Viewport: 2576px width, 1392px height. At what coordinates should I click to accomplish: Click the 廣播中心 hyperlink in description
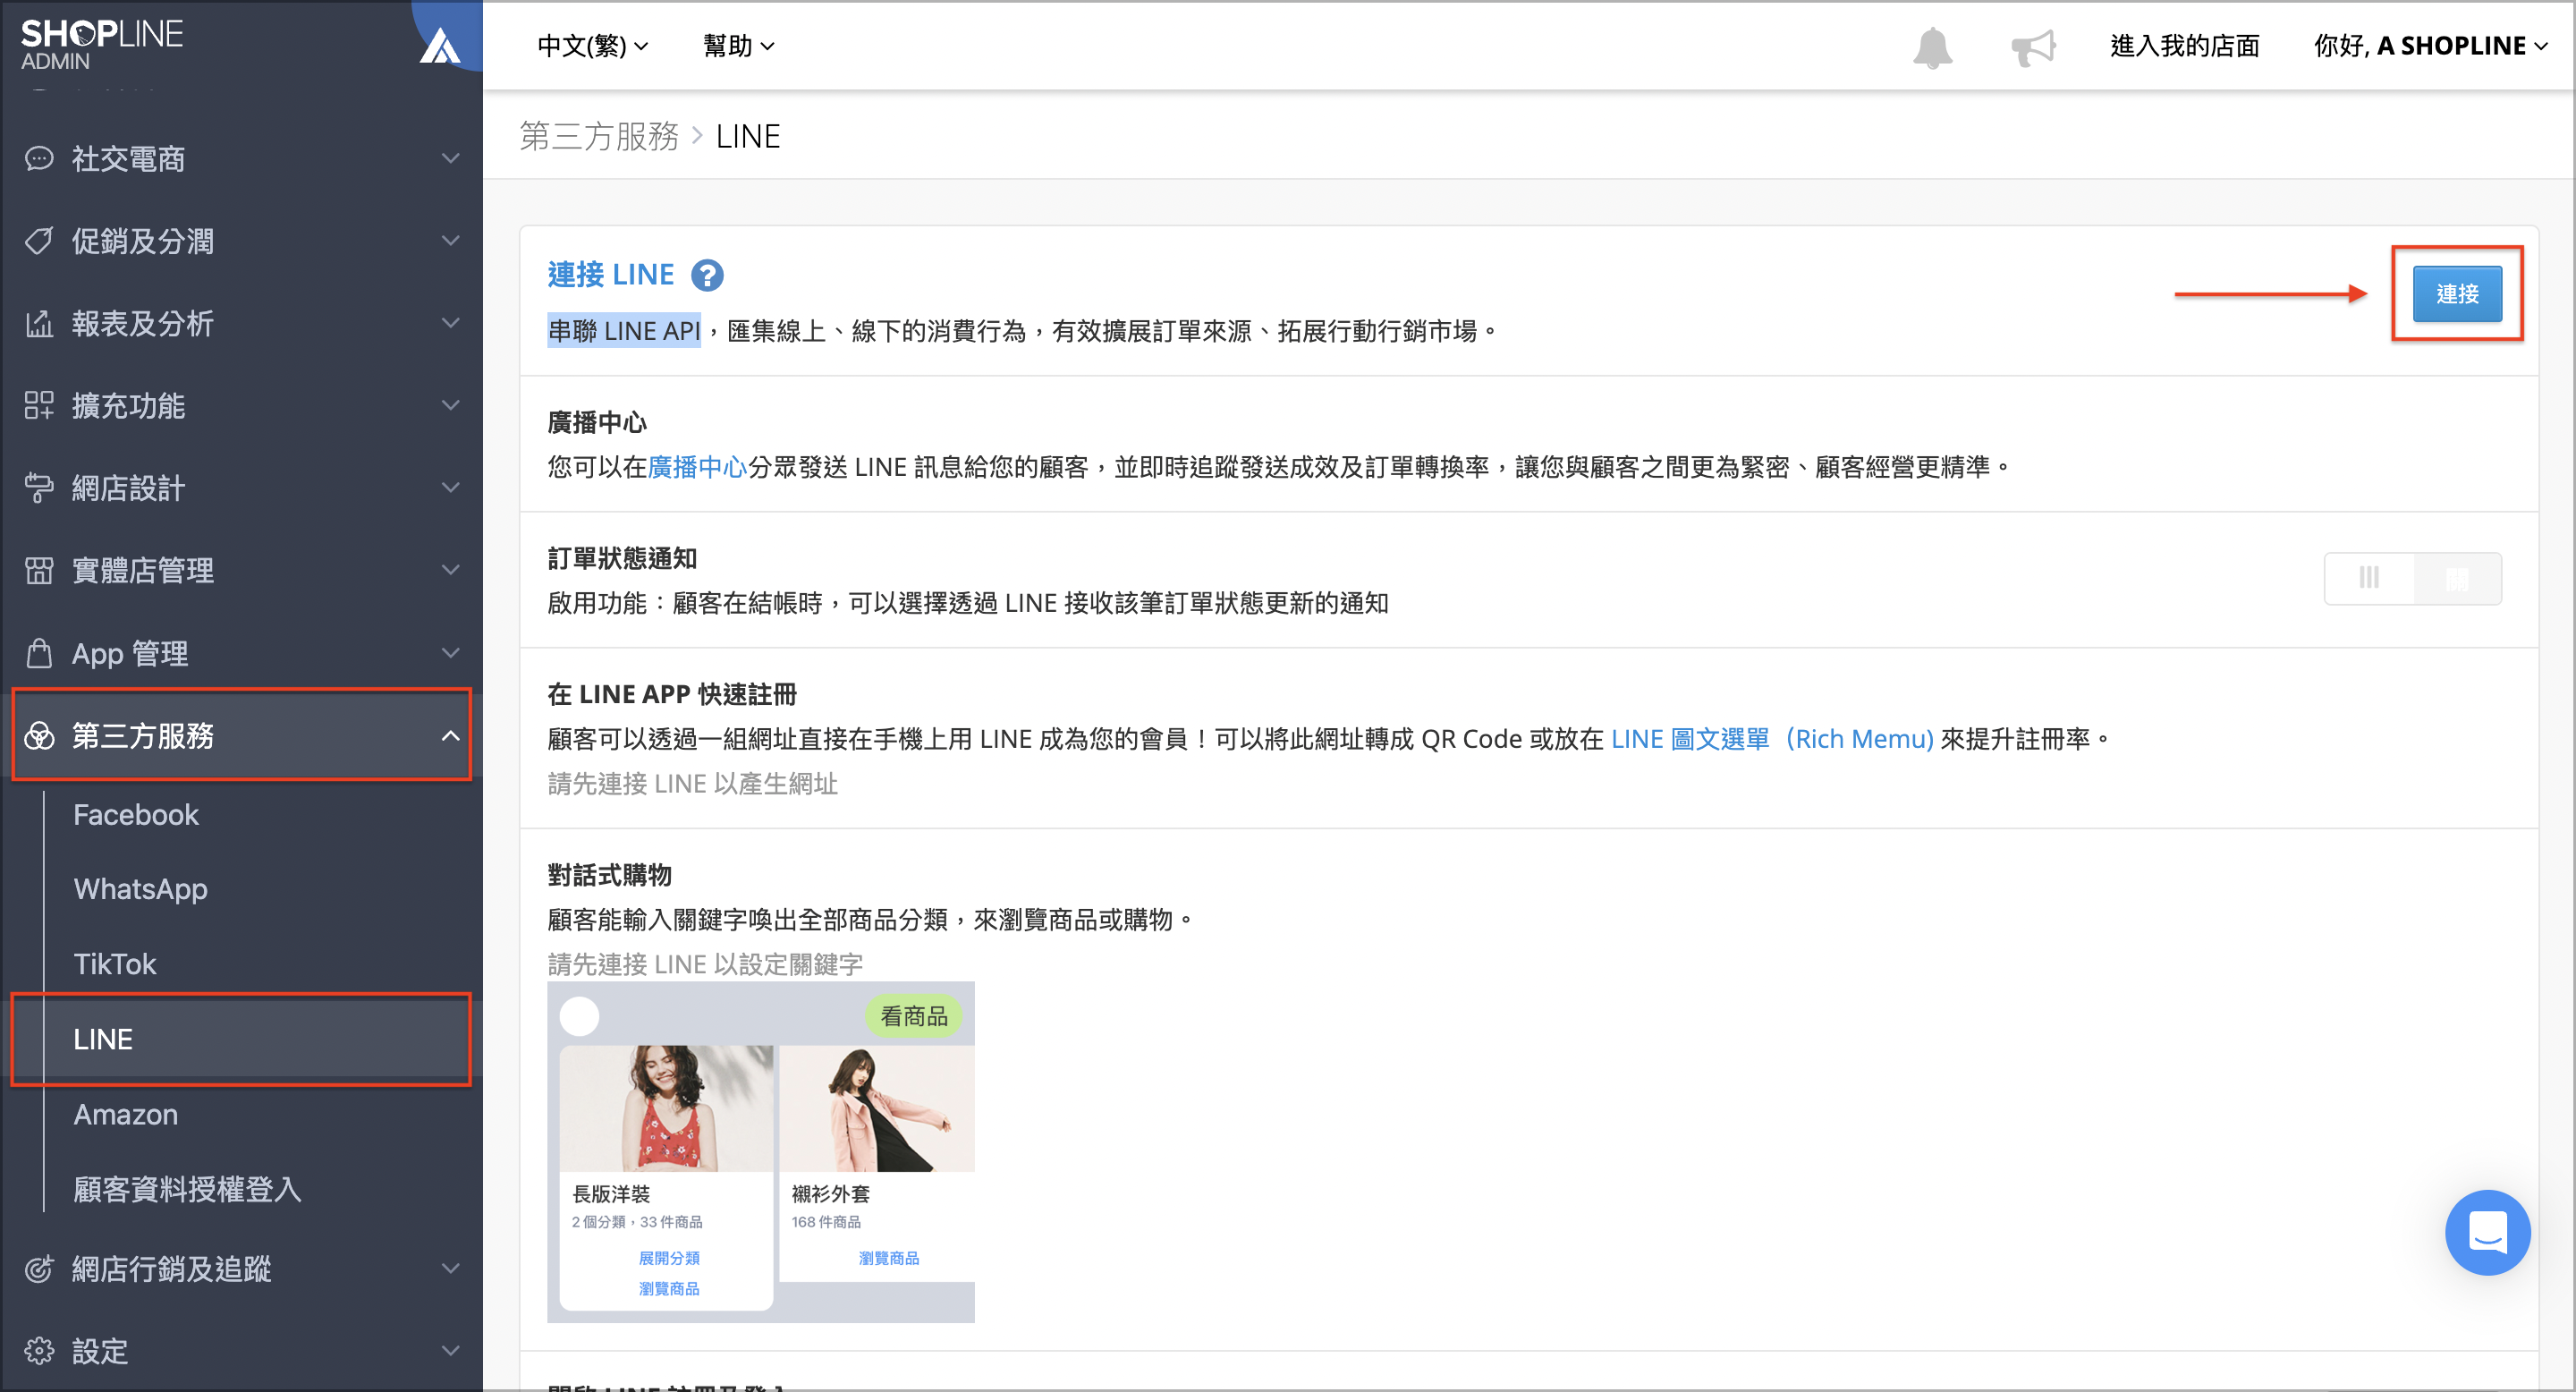coord(698,467)
